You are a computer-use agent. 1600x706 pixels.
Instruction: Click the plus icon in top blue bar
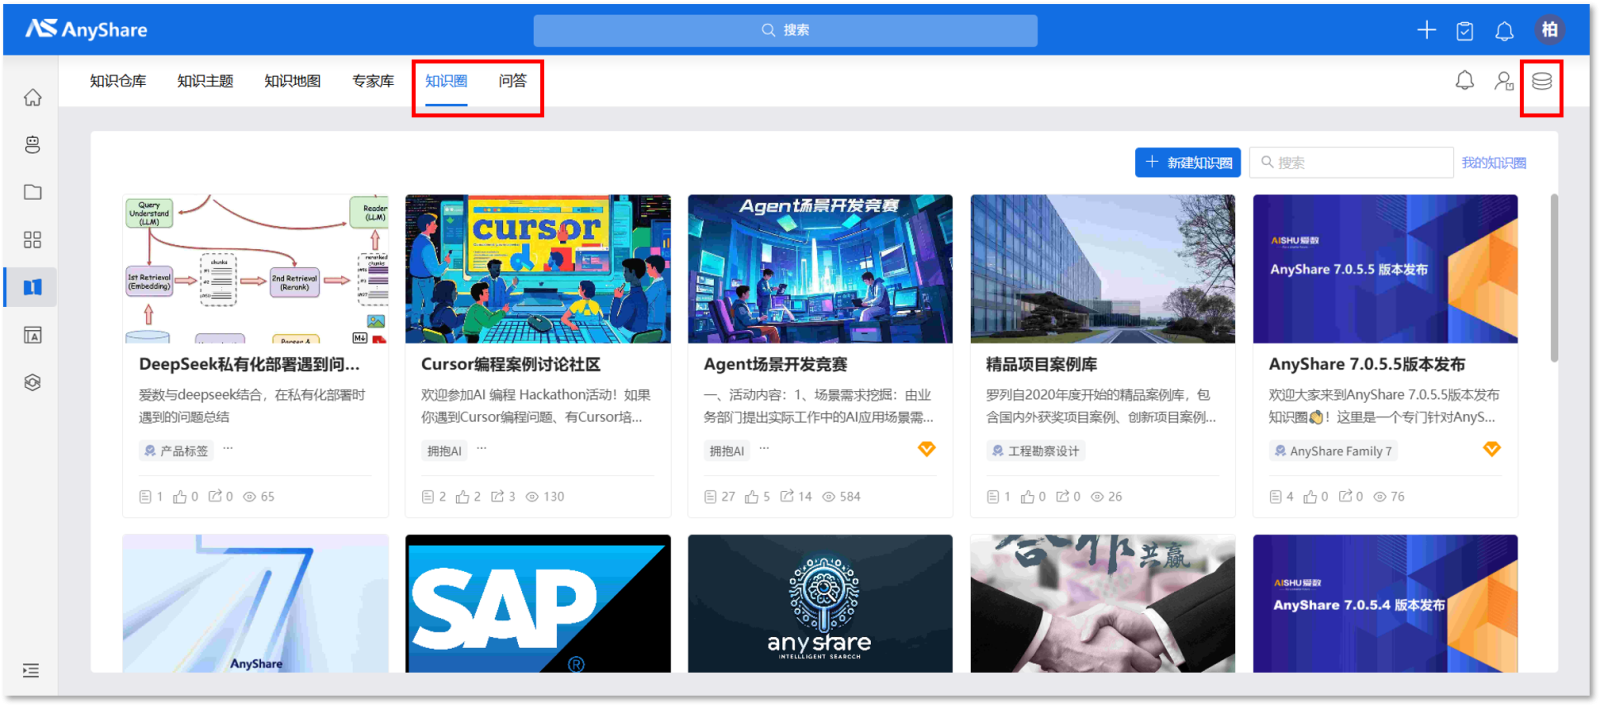[x=1427, y=30]
